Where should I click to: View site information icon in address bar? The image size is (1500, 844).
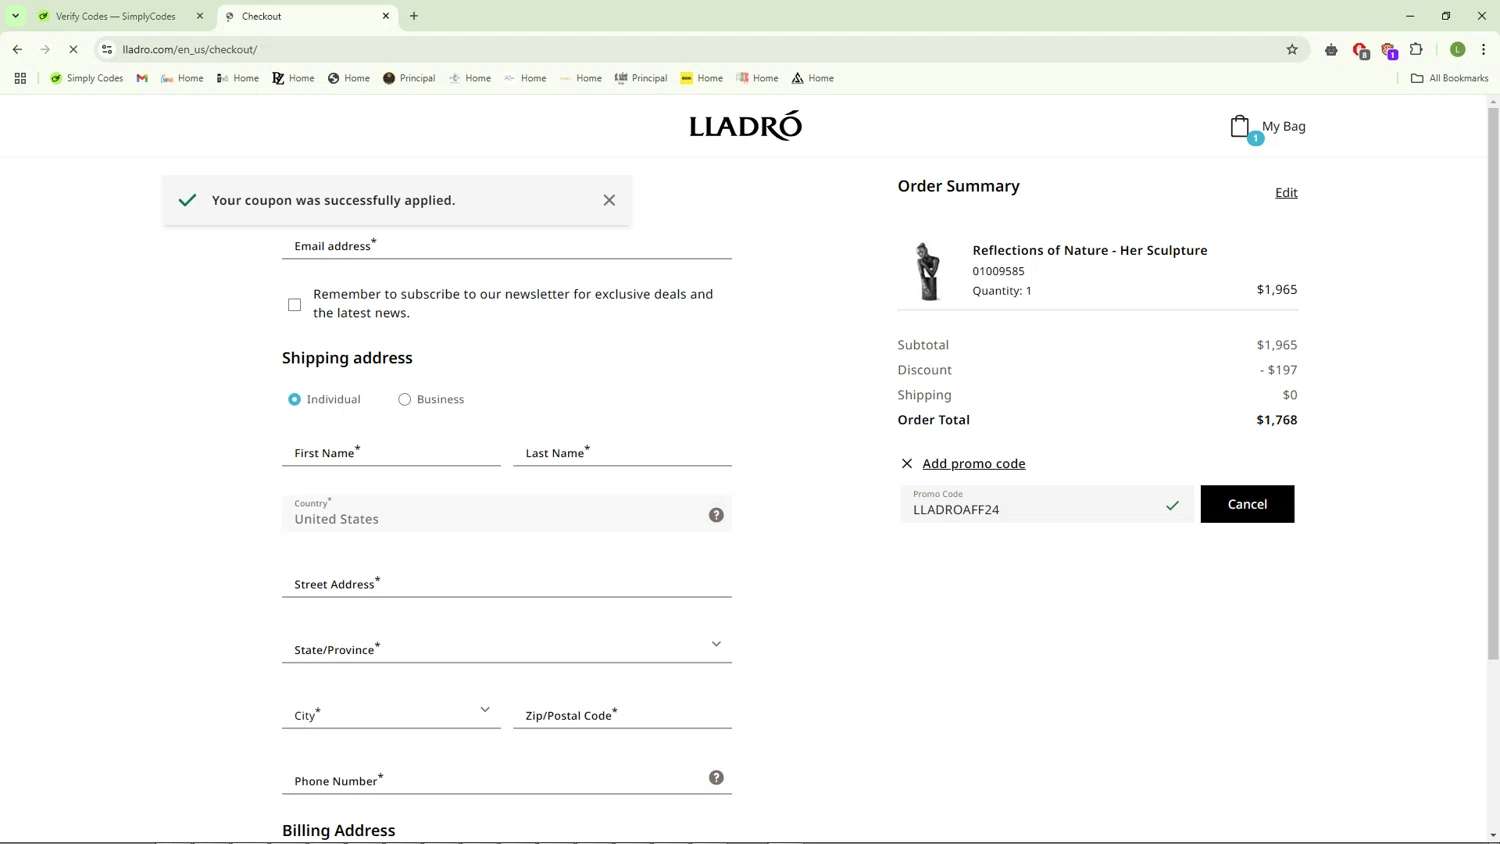point(107,49)
